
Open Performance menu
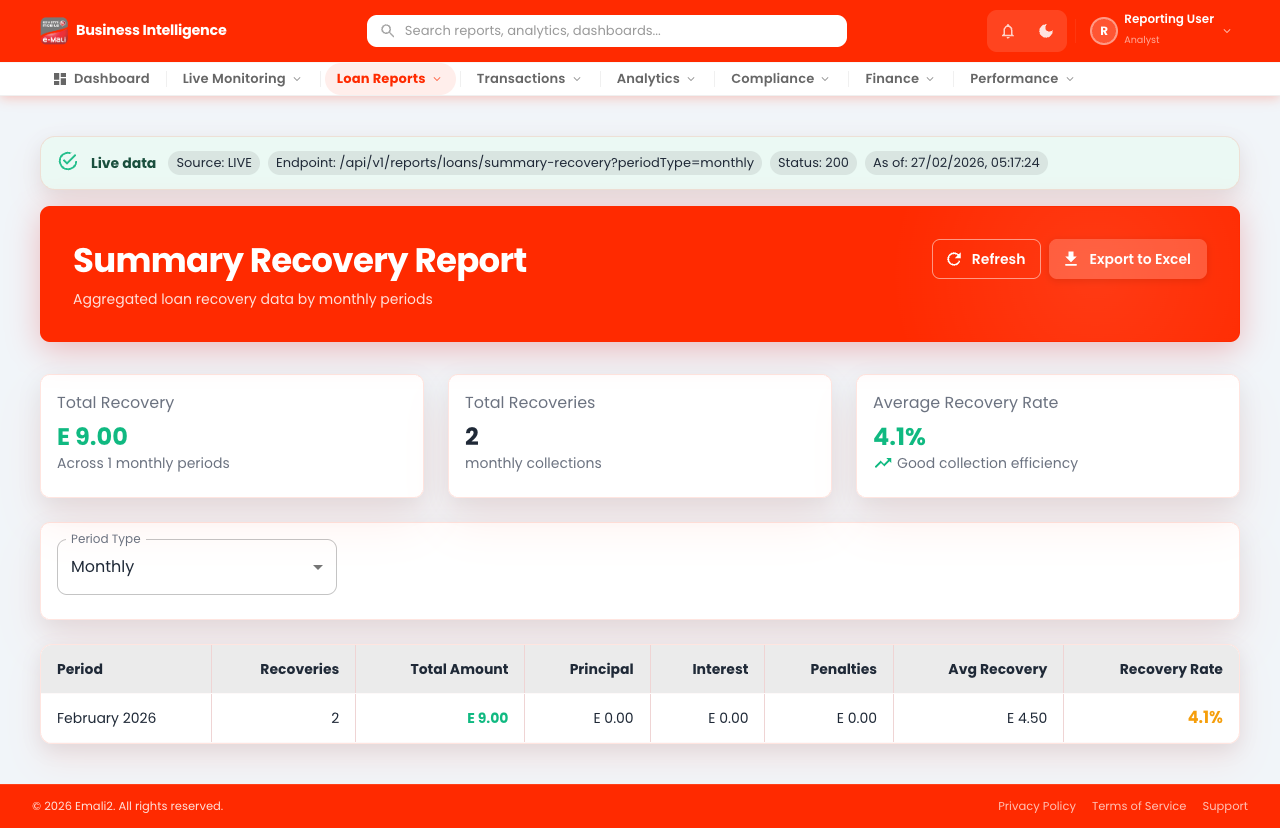click(1021, 79)
